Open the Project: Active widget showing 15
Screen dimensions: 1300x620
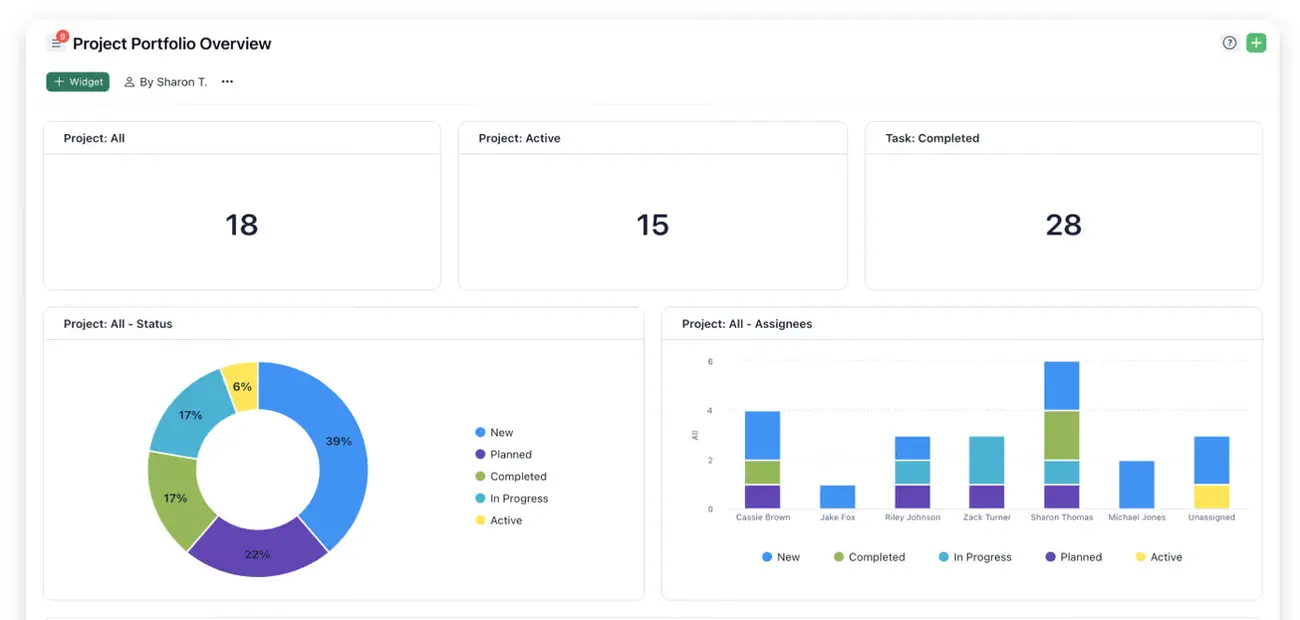click(652, 224)
